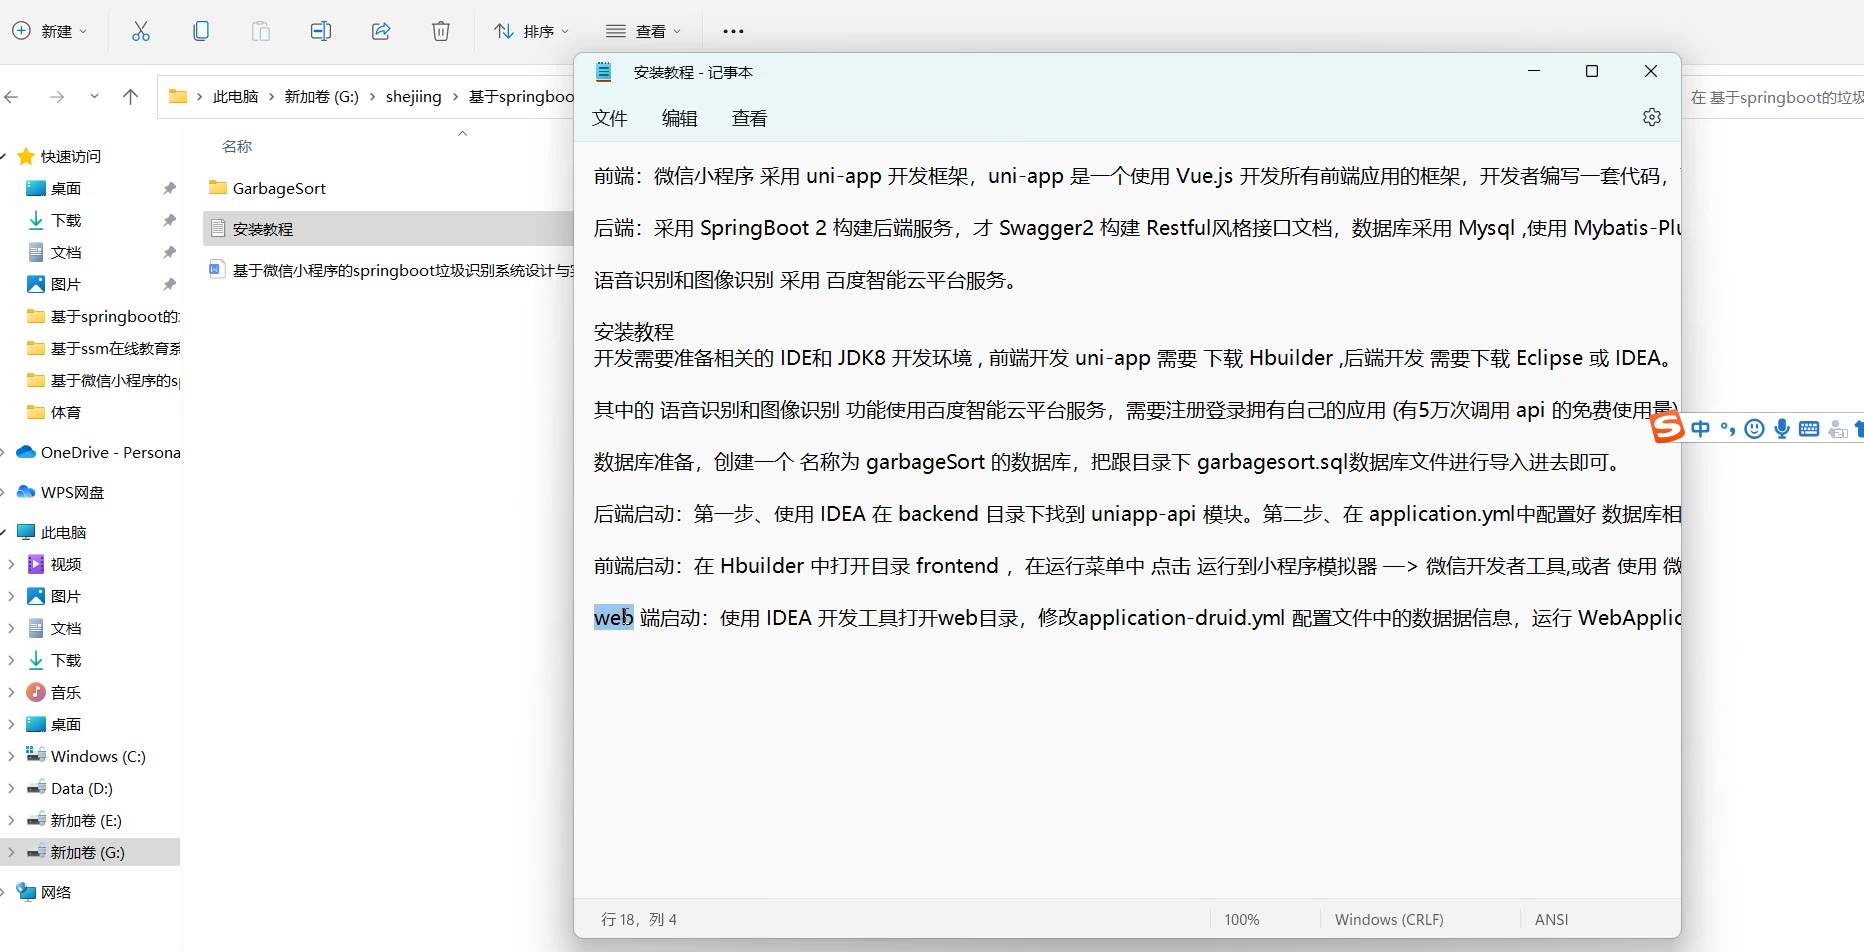The height and width of the screenshot is (952, 1864).
Task: Click Windows (CRLF) line ending in status bar
Action: [x=1389, y=919]
